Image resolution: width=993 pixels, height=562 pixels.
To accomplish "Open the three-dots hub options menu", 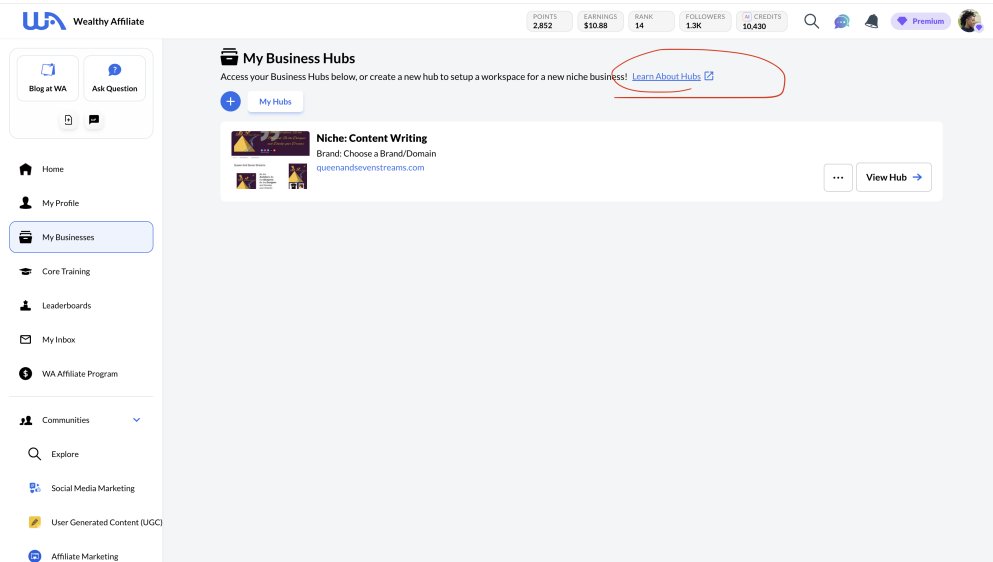I will (x=838, y=177).
